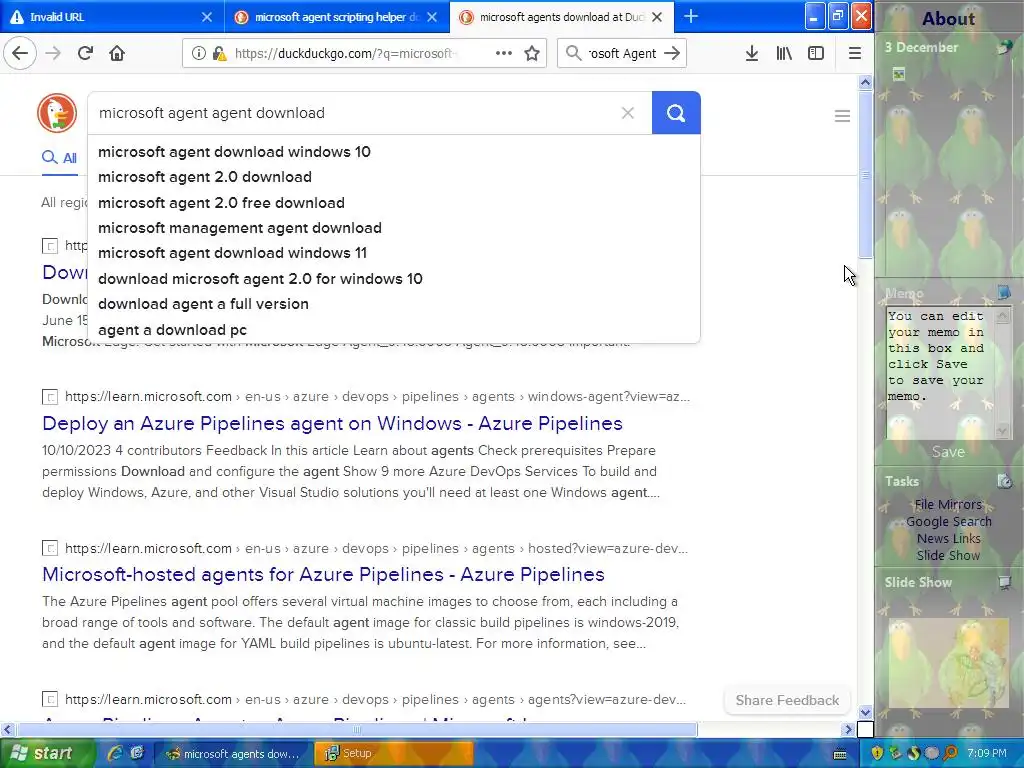Open the Firefox hamburger application menu
Screen dimensions: 1024x768
point(854,54)
